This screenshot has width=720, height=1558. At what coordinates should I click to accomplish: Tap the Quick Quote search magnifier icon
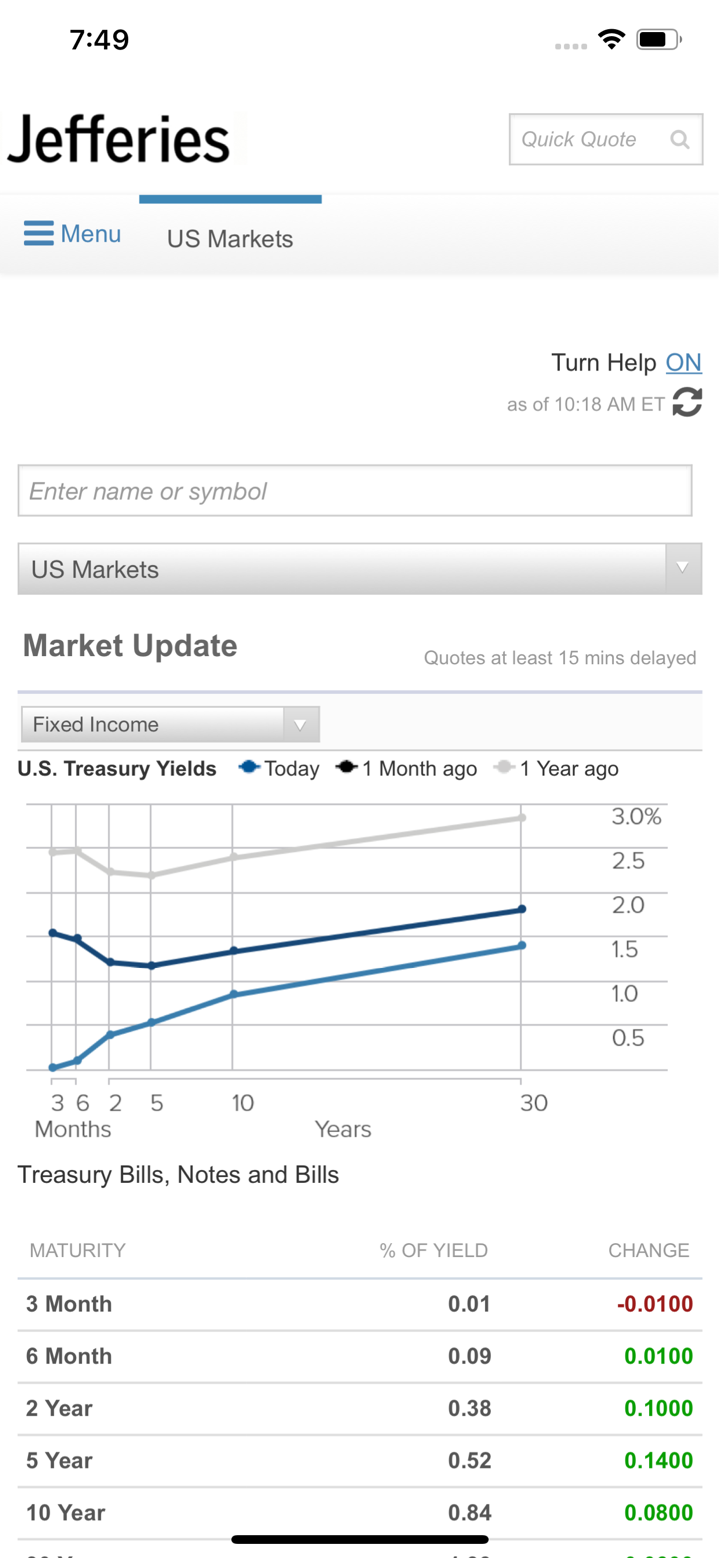coord(680,140)
